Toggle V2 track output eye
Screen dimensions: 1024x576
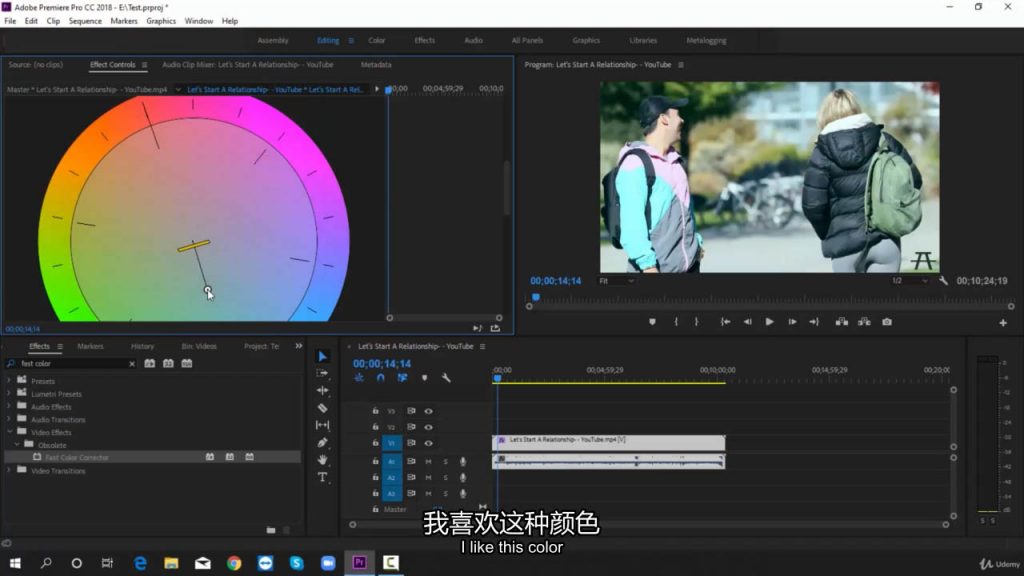428,427
